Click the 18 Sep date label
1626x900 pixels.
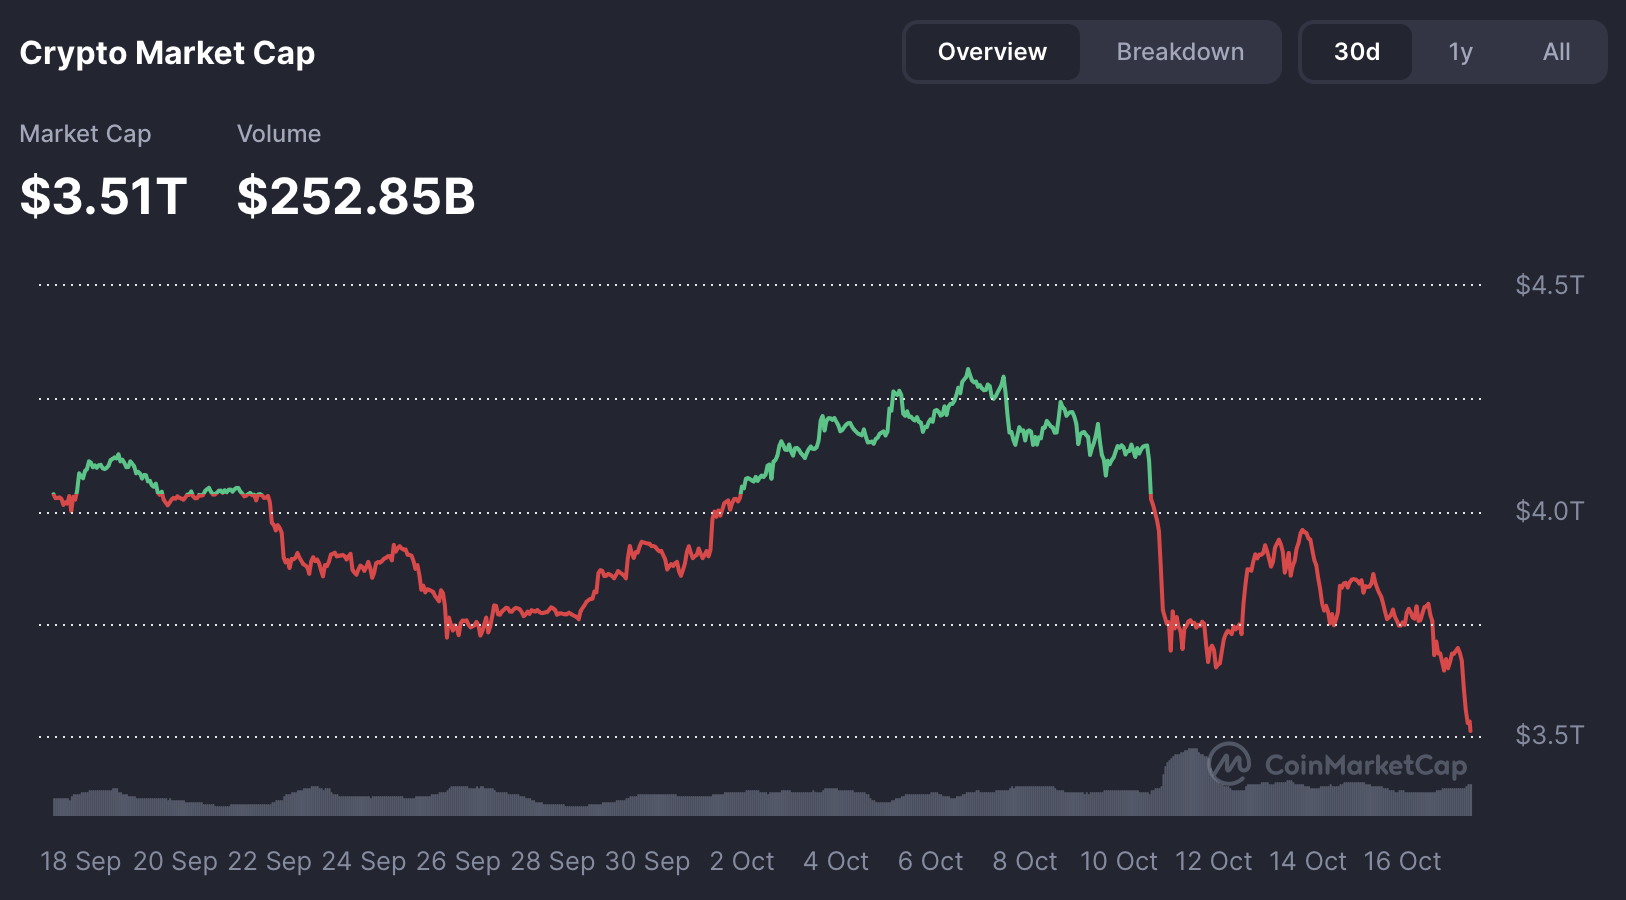(80, 861)
